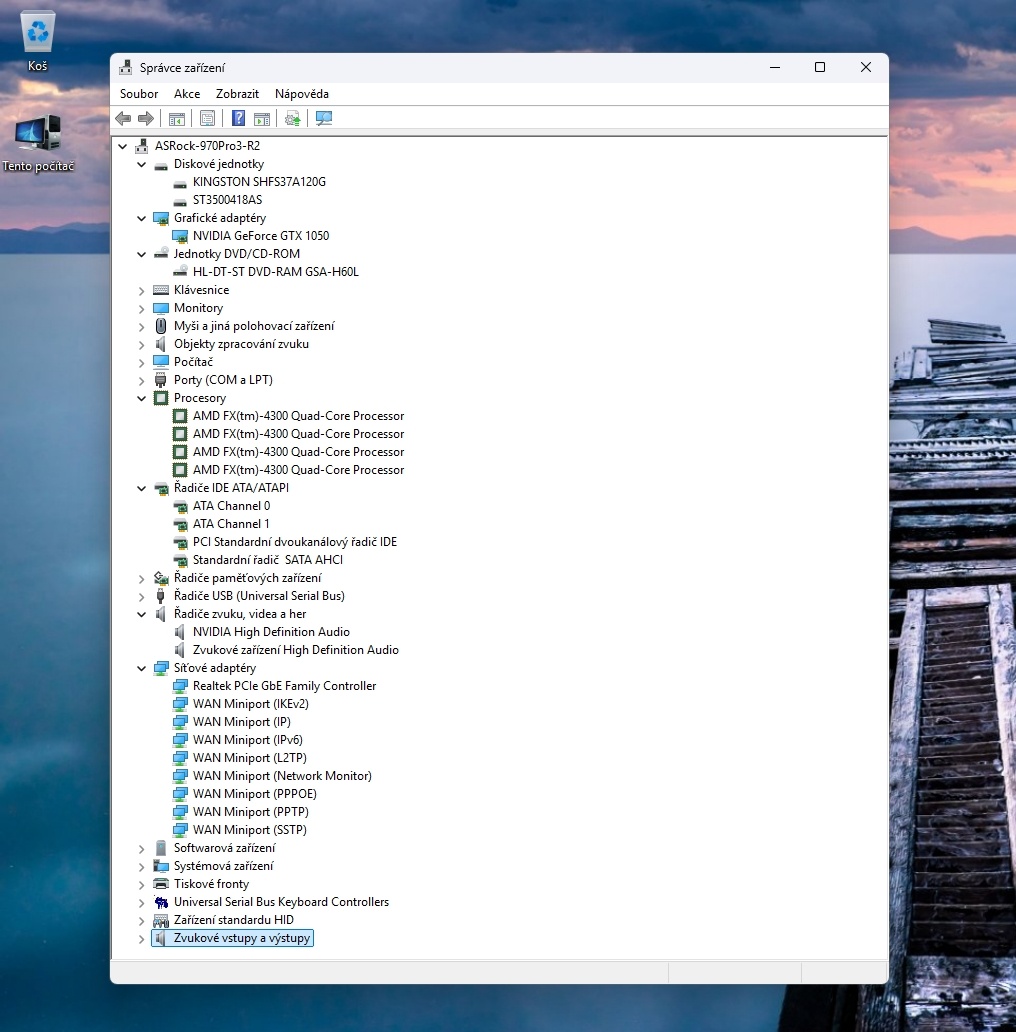Open the Akce menu
Image resolution: width=1016 pixels, height=1032 pixels.
187,94
